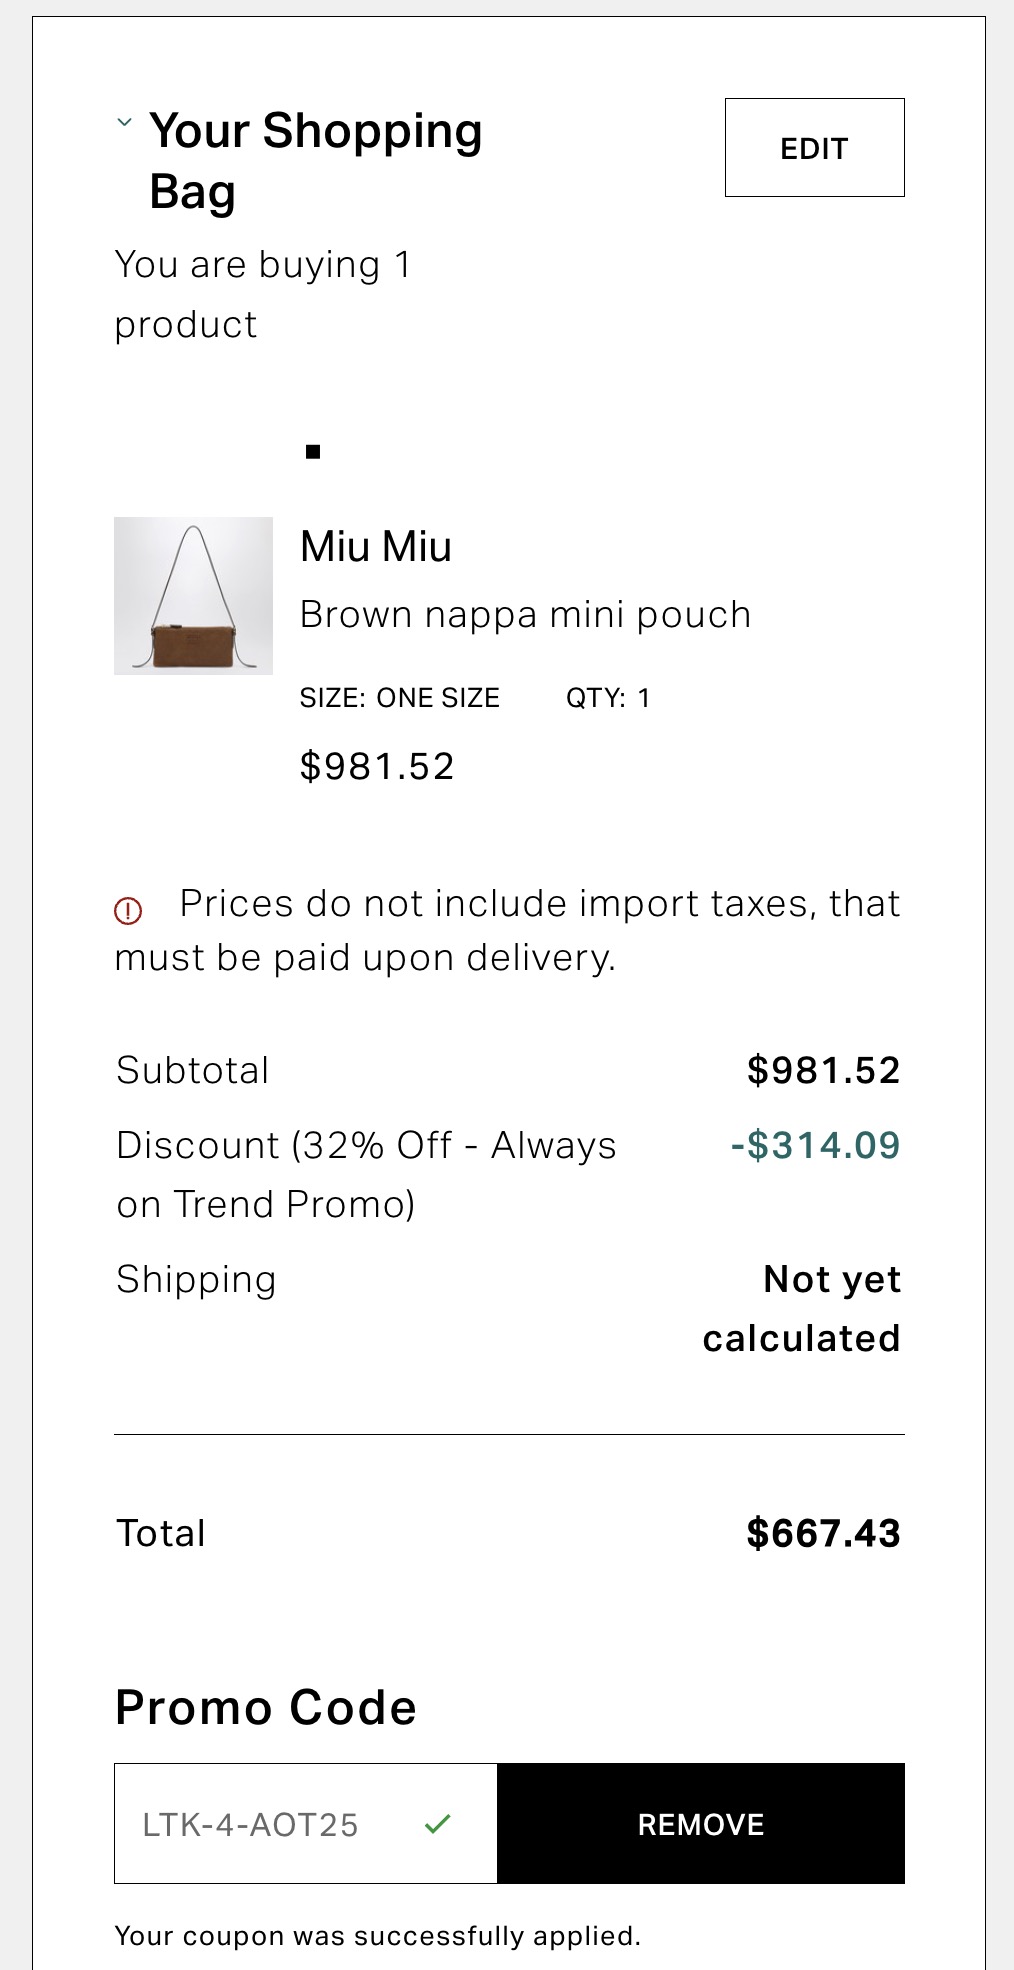The image size is (1014, 1970).
Task: Click the SIZE: ONE SIZE label
Action: 400,698
